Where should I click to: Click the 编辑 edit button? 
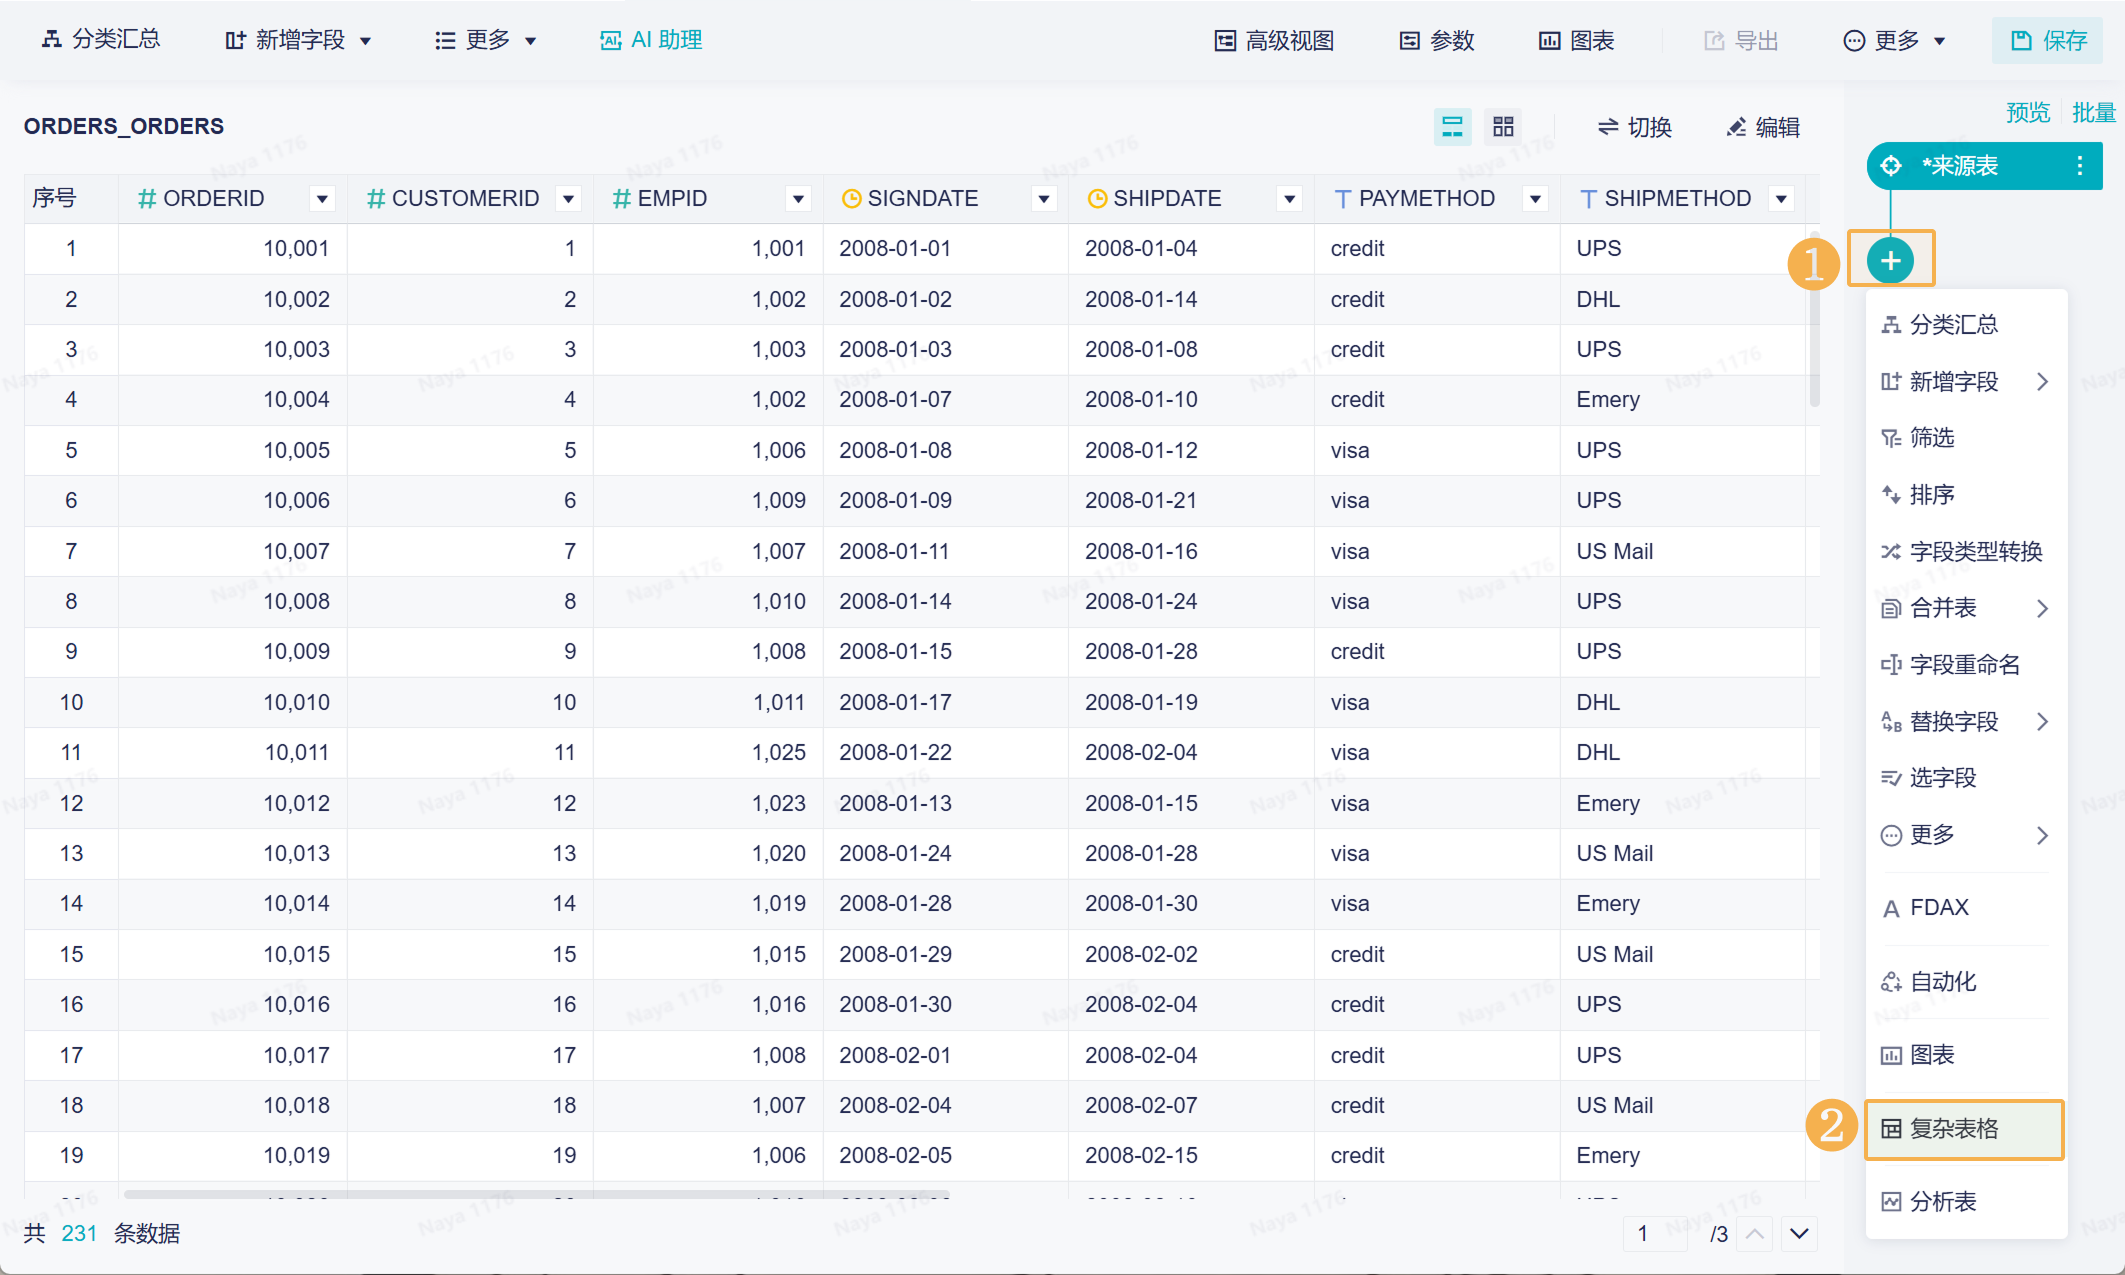[x=1763, y=127]
